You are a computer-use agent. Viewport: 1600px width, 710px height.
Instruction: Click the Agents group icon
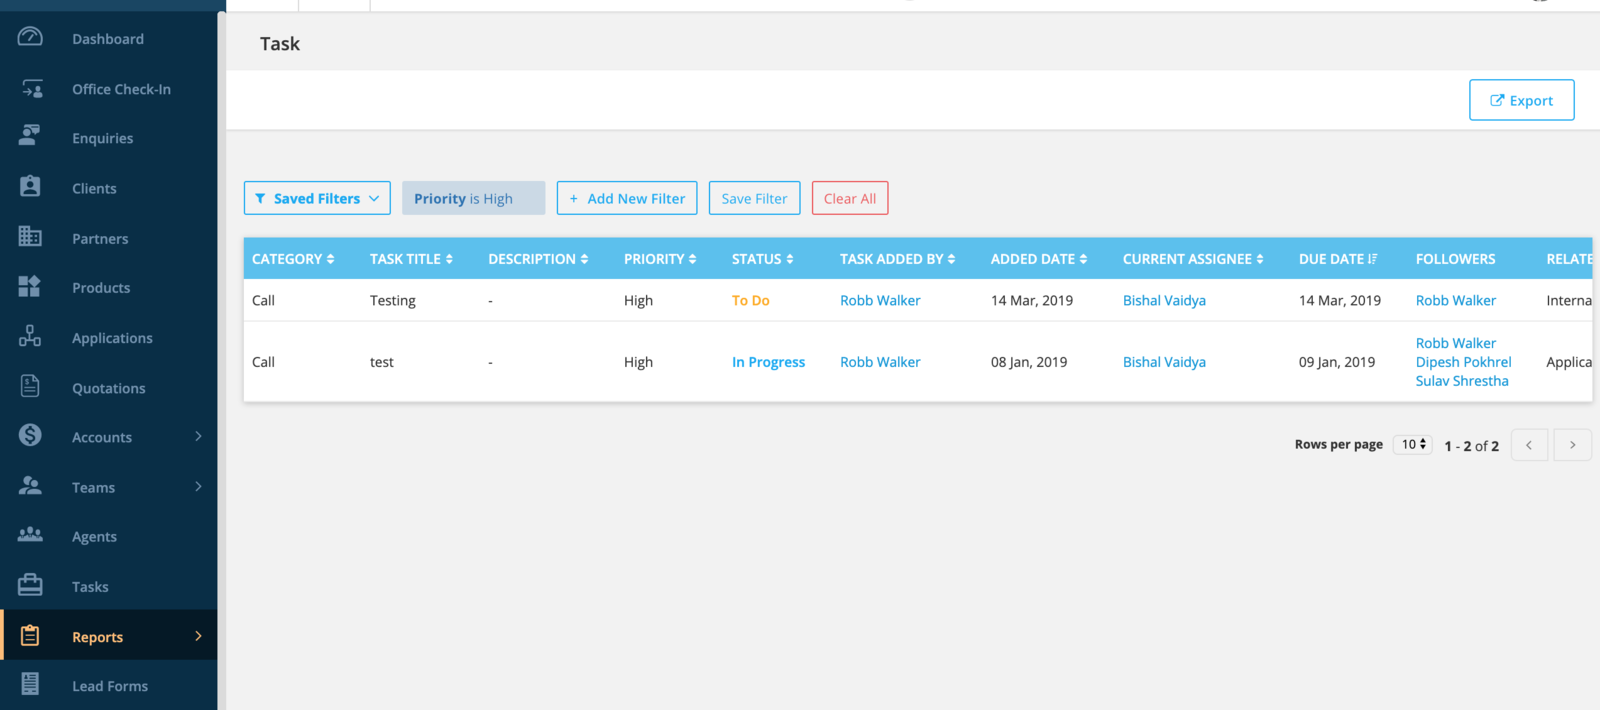pos(30,535)
